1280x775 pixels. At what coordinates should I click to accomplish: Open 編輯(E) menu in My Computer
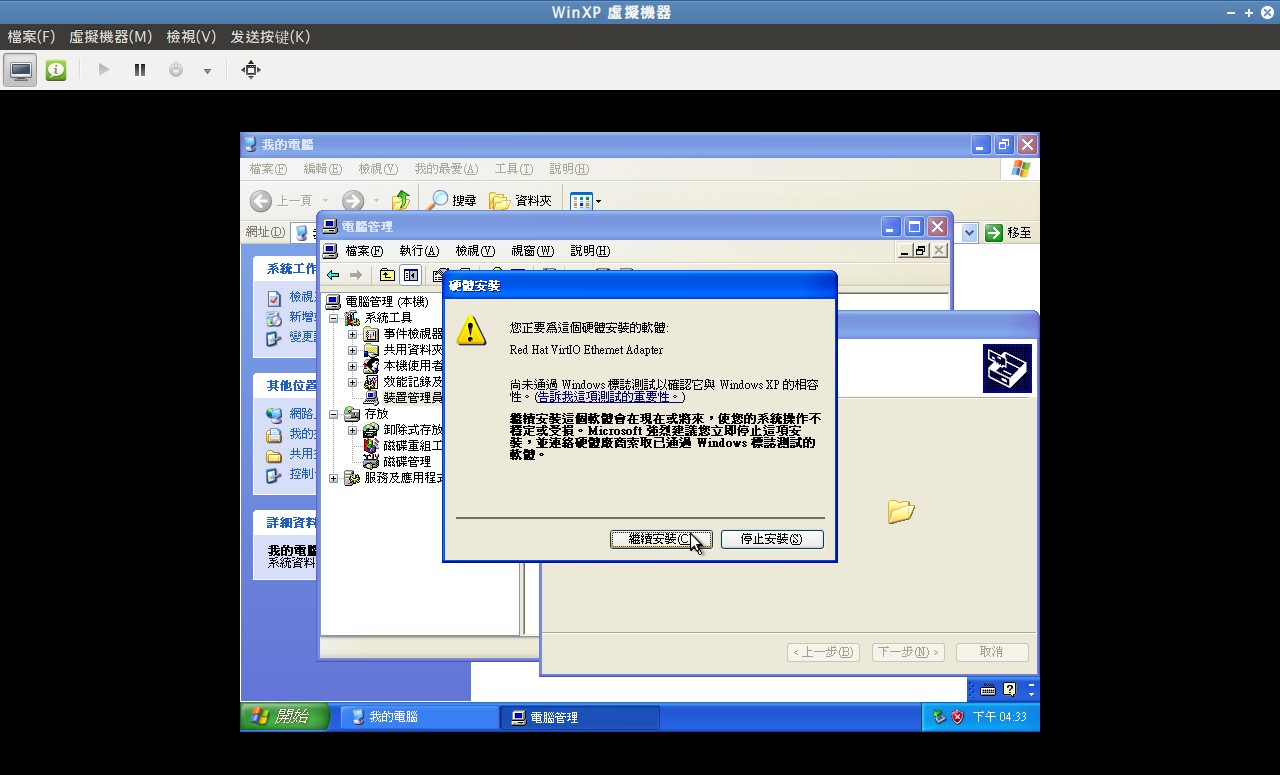[x=322, y=169]
